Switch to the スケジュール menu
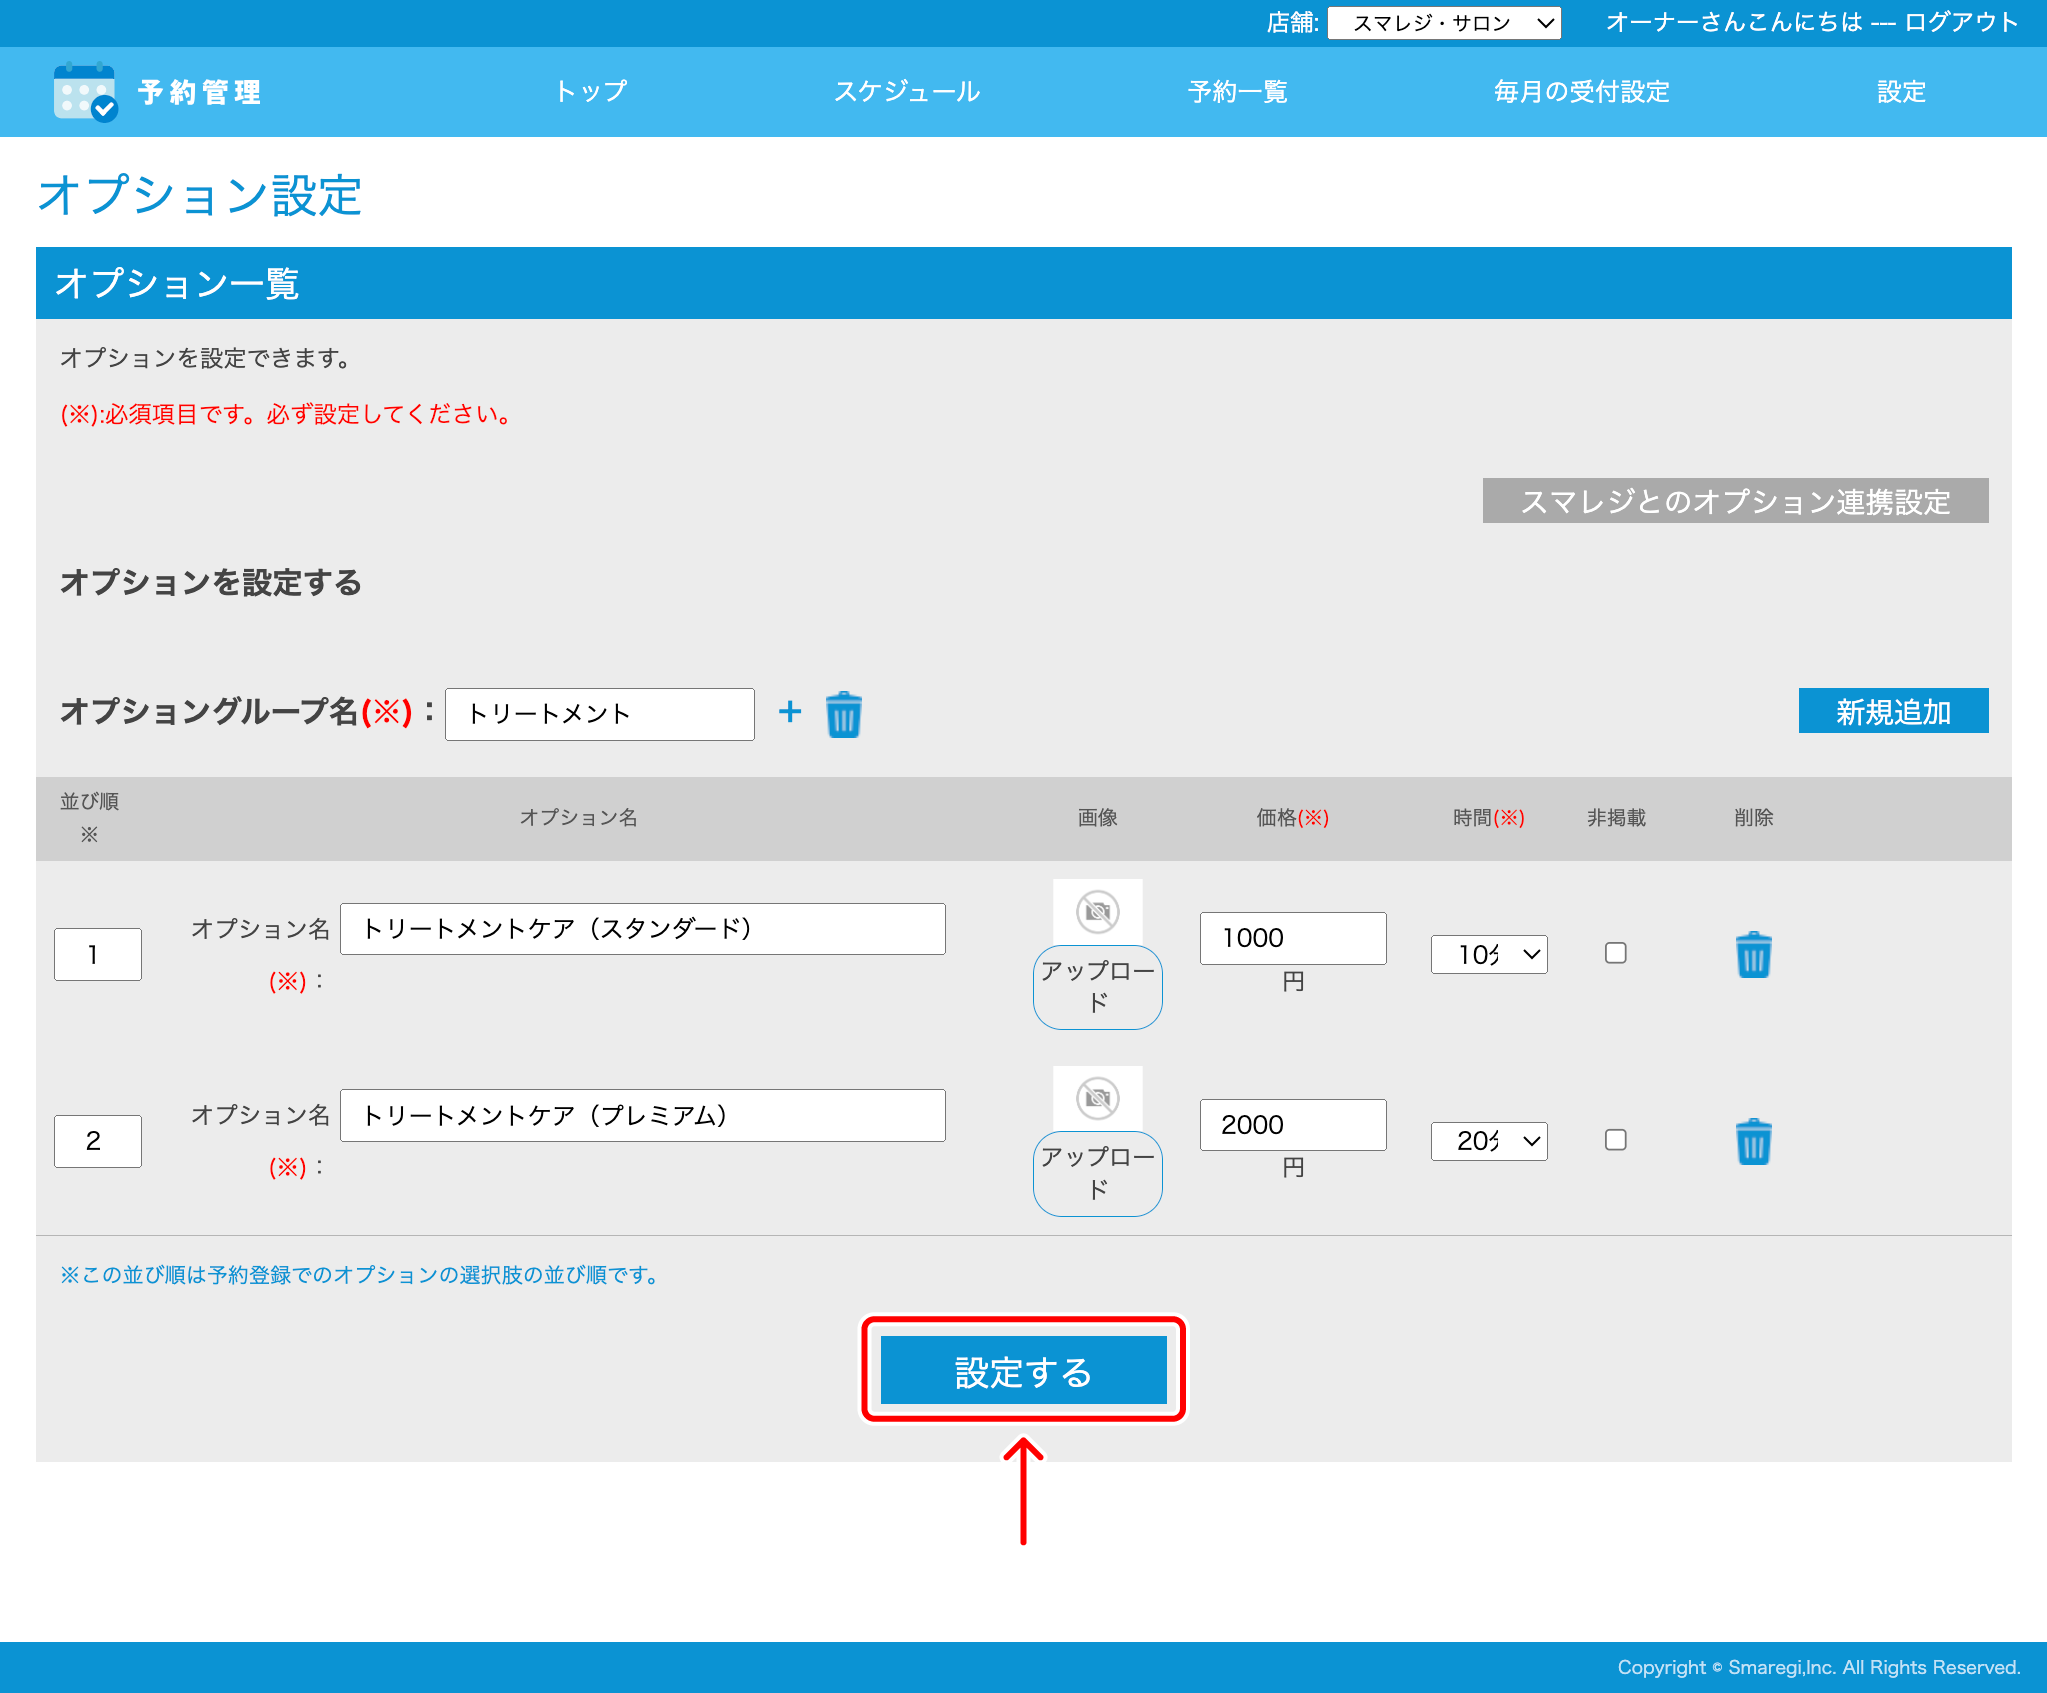The image size is (2047, 1693). coord(907,92)
